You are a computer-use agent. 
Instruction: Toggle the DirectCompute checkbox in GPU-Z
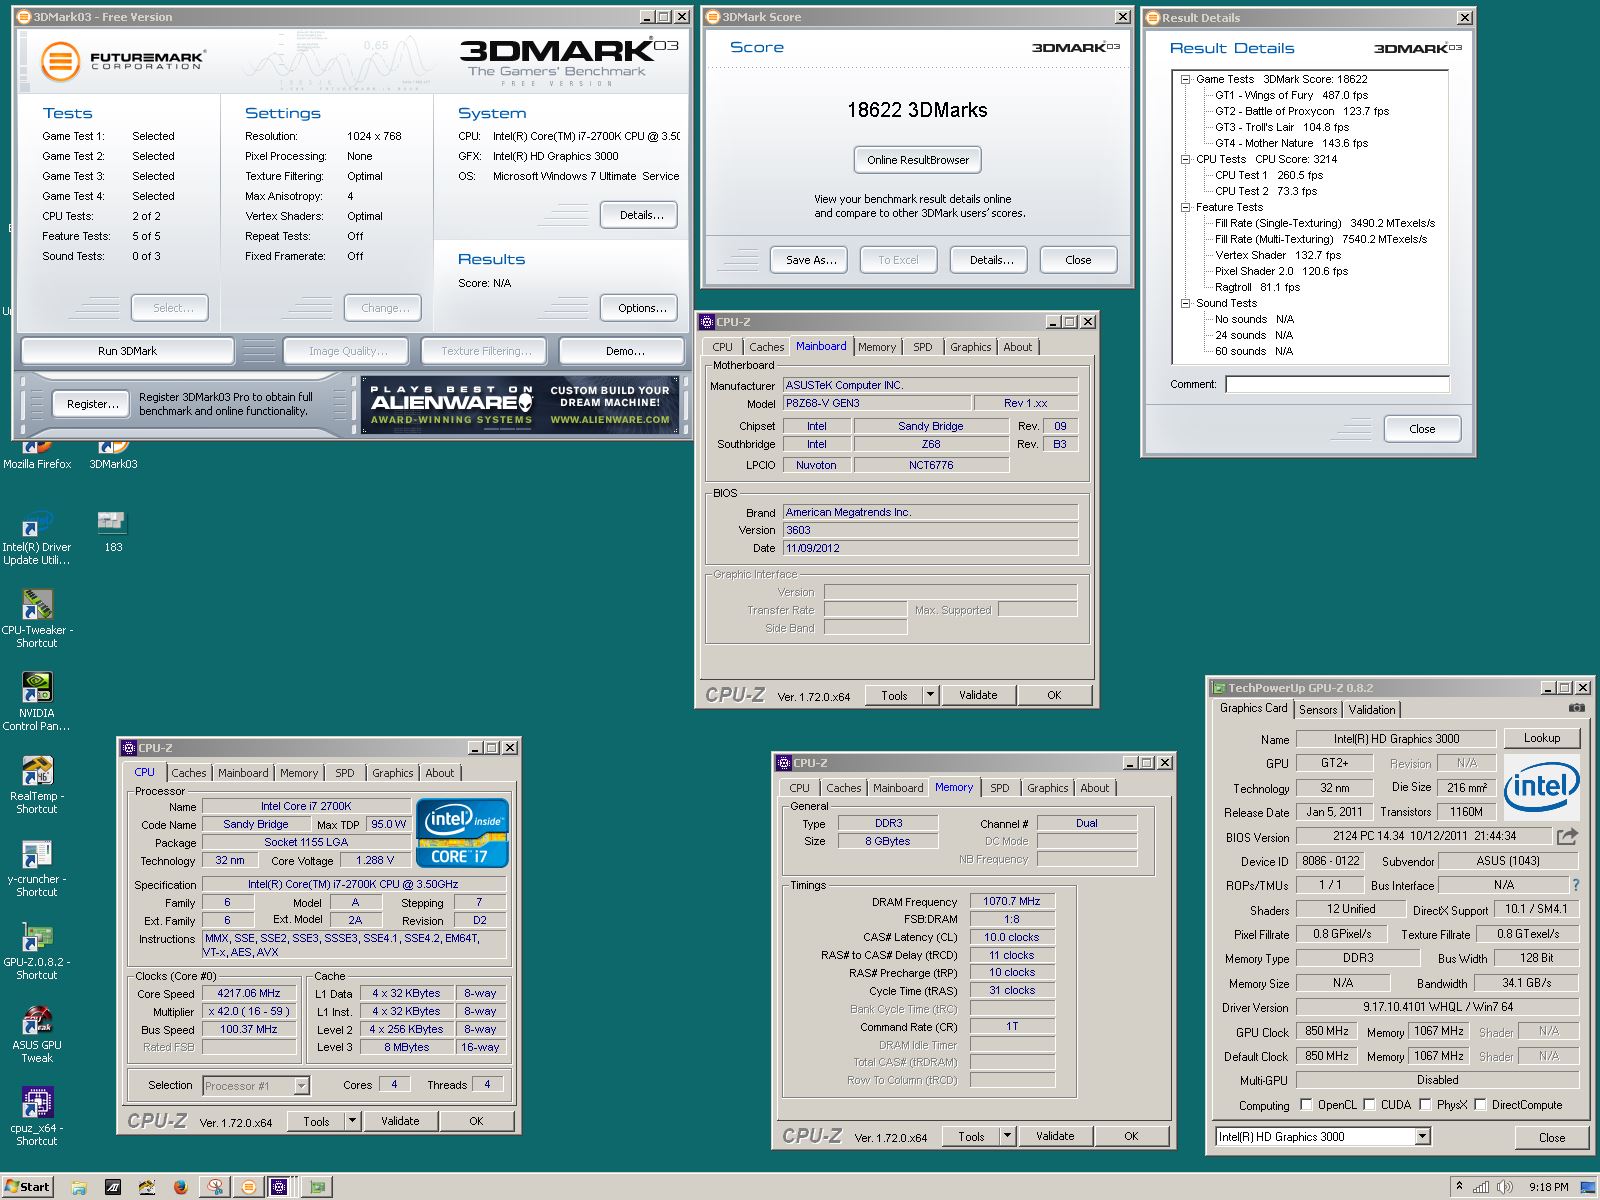(x=1480, y=1105)
